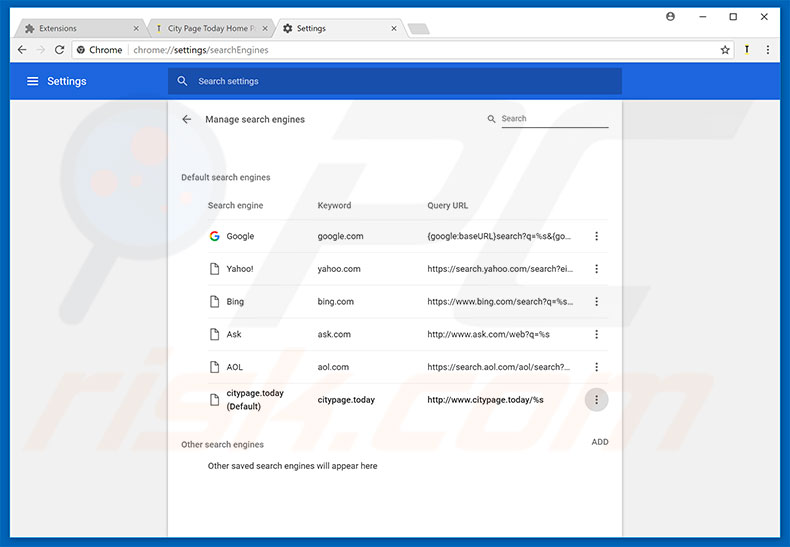Open the Chrome profile avatar icon

point(670,17)
